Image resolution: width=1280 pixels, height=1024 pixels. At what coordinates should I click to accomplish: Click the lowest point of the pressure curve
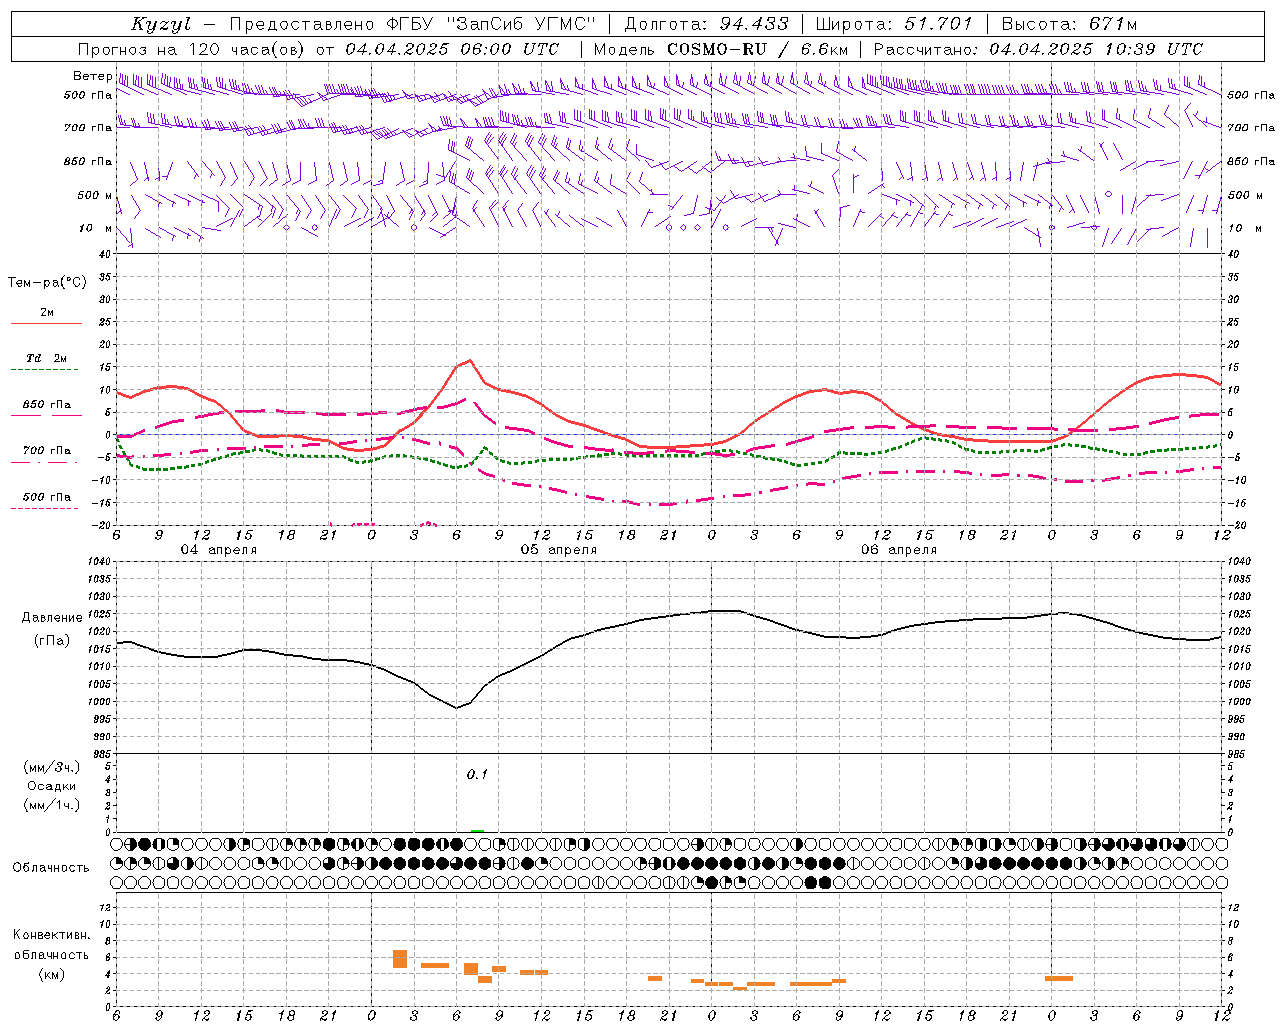coord(457,708)
